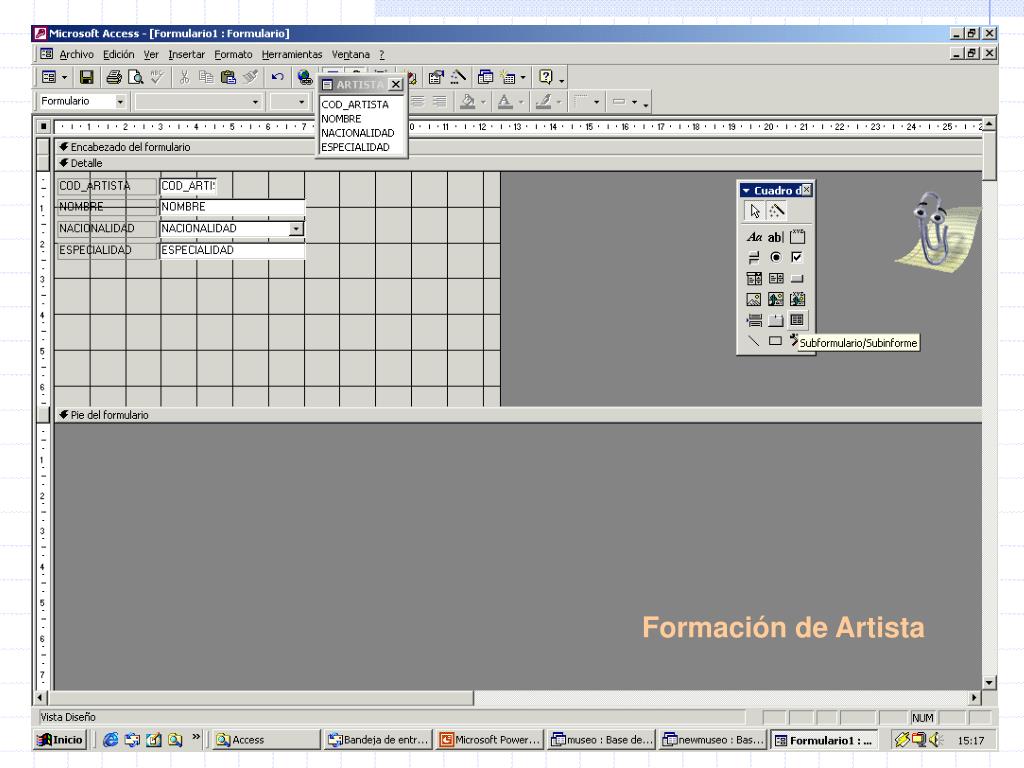The image size is (1024, 768).
Task: Click the Font color 'A' button
Action: tap(505, 101)
